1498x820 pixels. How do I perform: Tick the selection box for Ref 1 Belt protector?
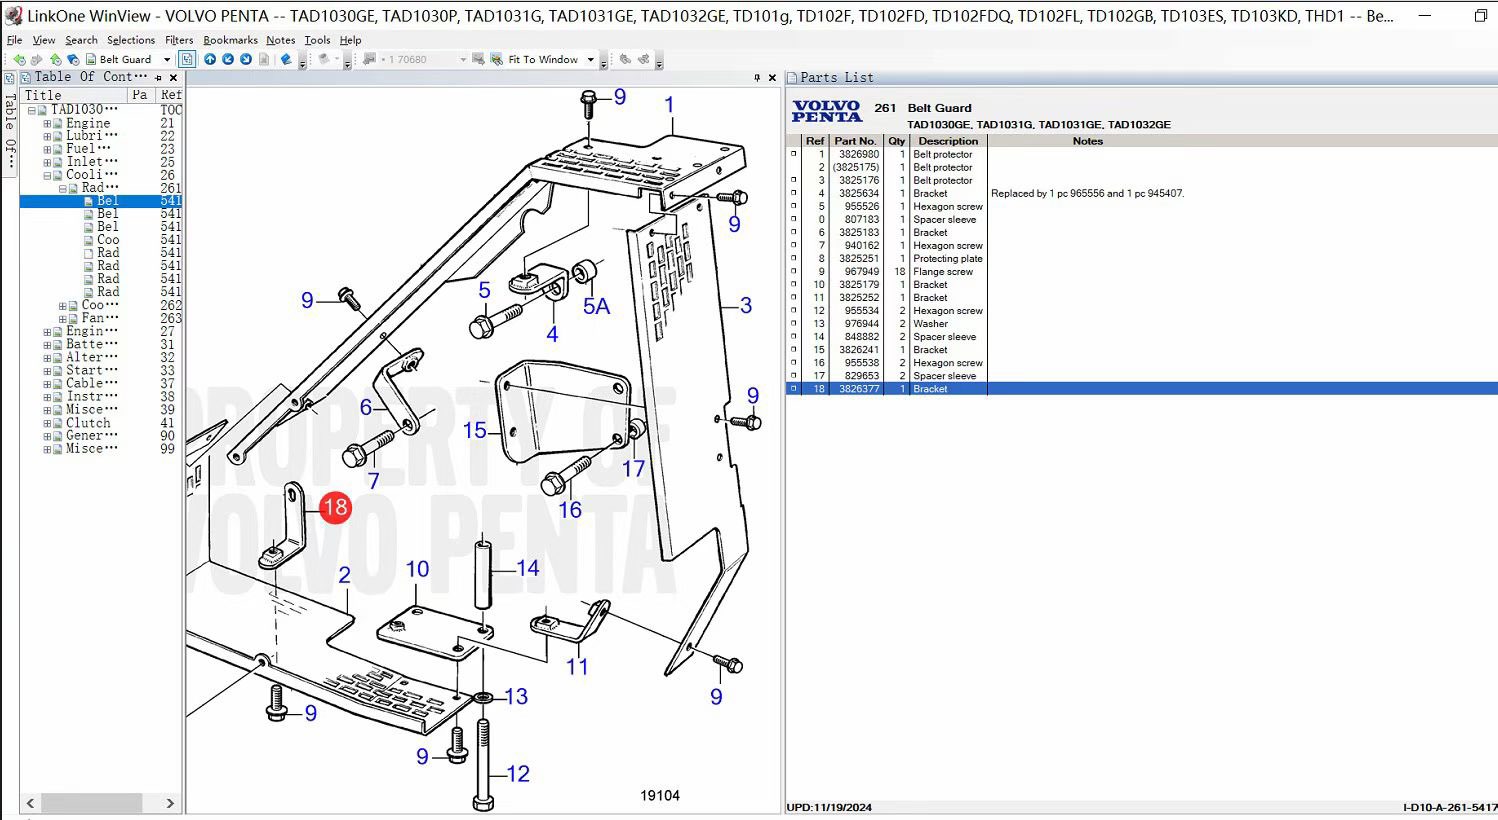(x=794, y=155)
